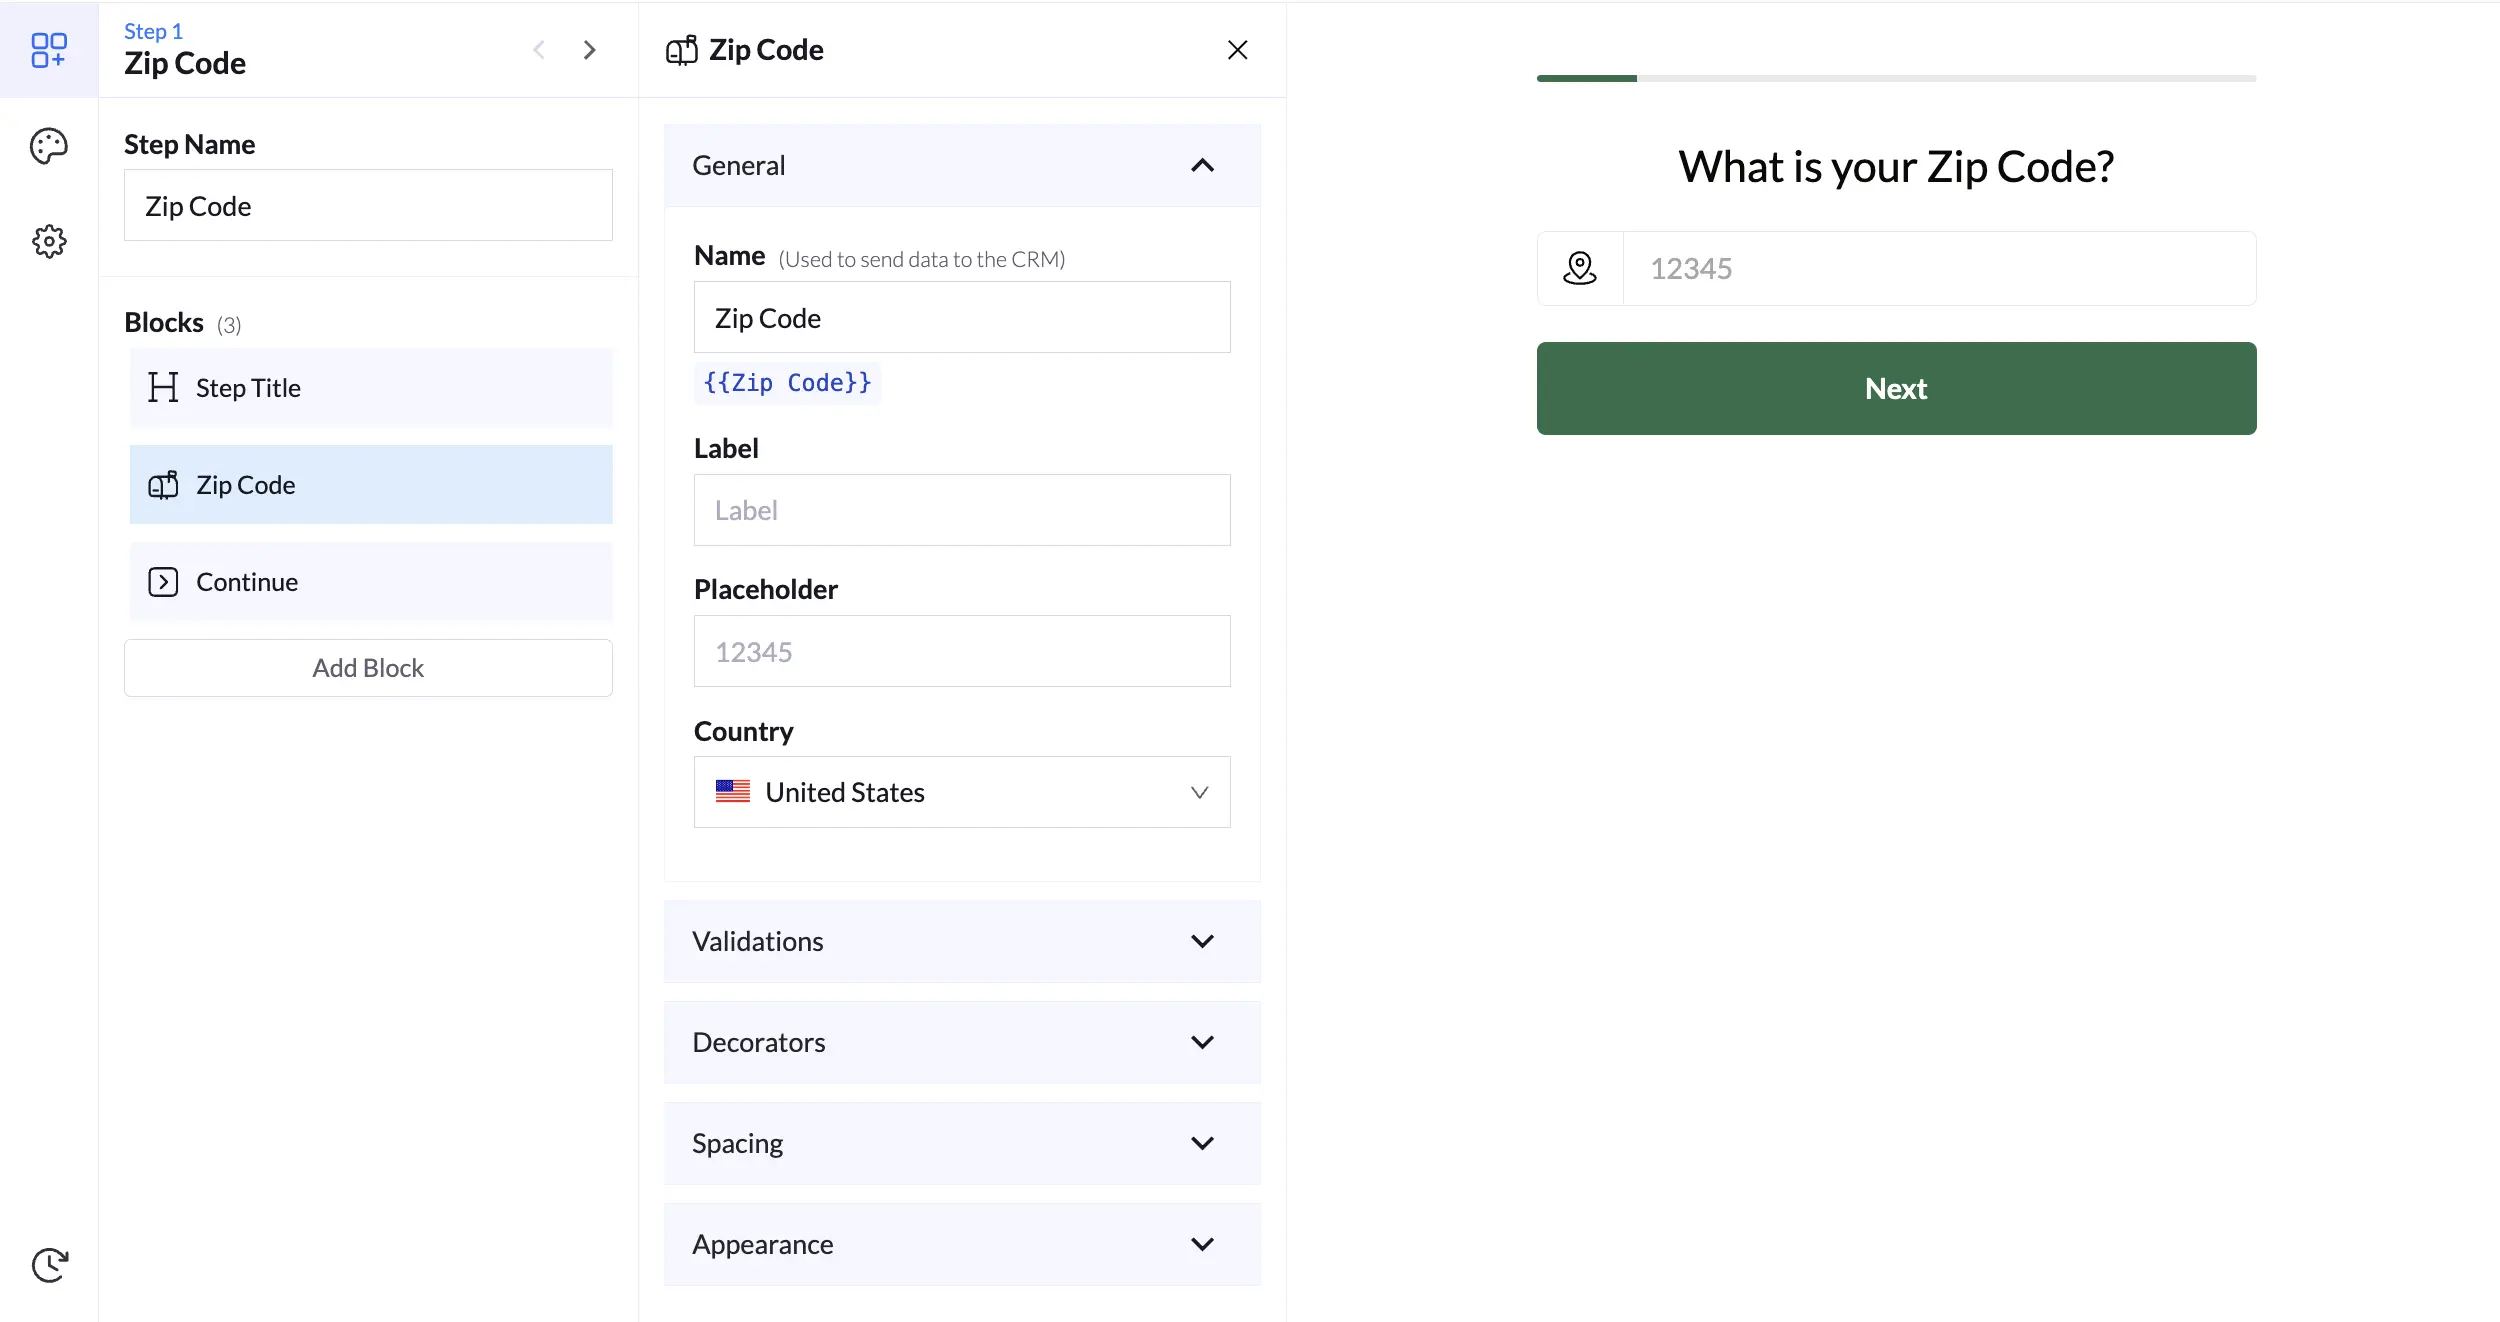Click the mailbox icon of the Zip Code block
The image size is (2500, 1322).
pyautogui.click(x=163, y=485)
